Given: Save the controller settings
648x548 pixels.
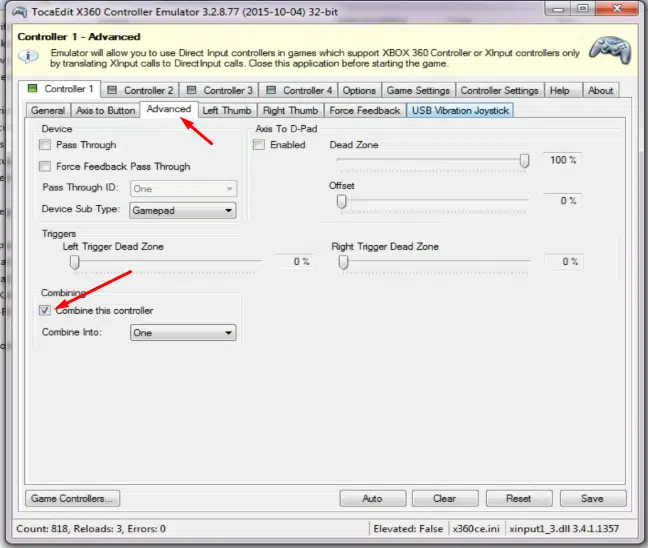Looking at the screenshot, I should tap(592, 498).
